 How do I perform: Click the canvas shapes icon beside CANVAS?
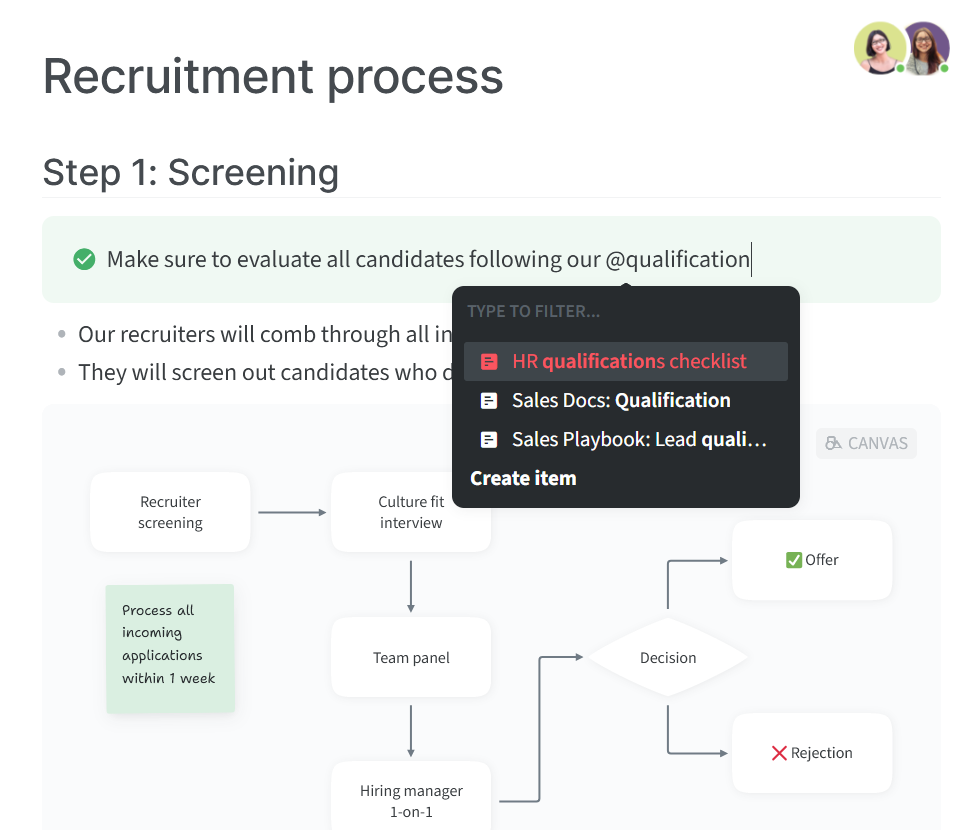(833, 443)
